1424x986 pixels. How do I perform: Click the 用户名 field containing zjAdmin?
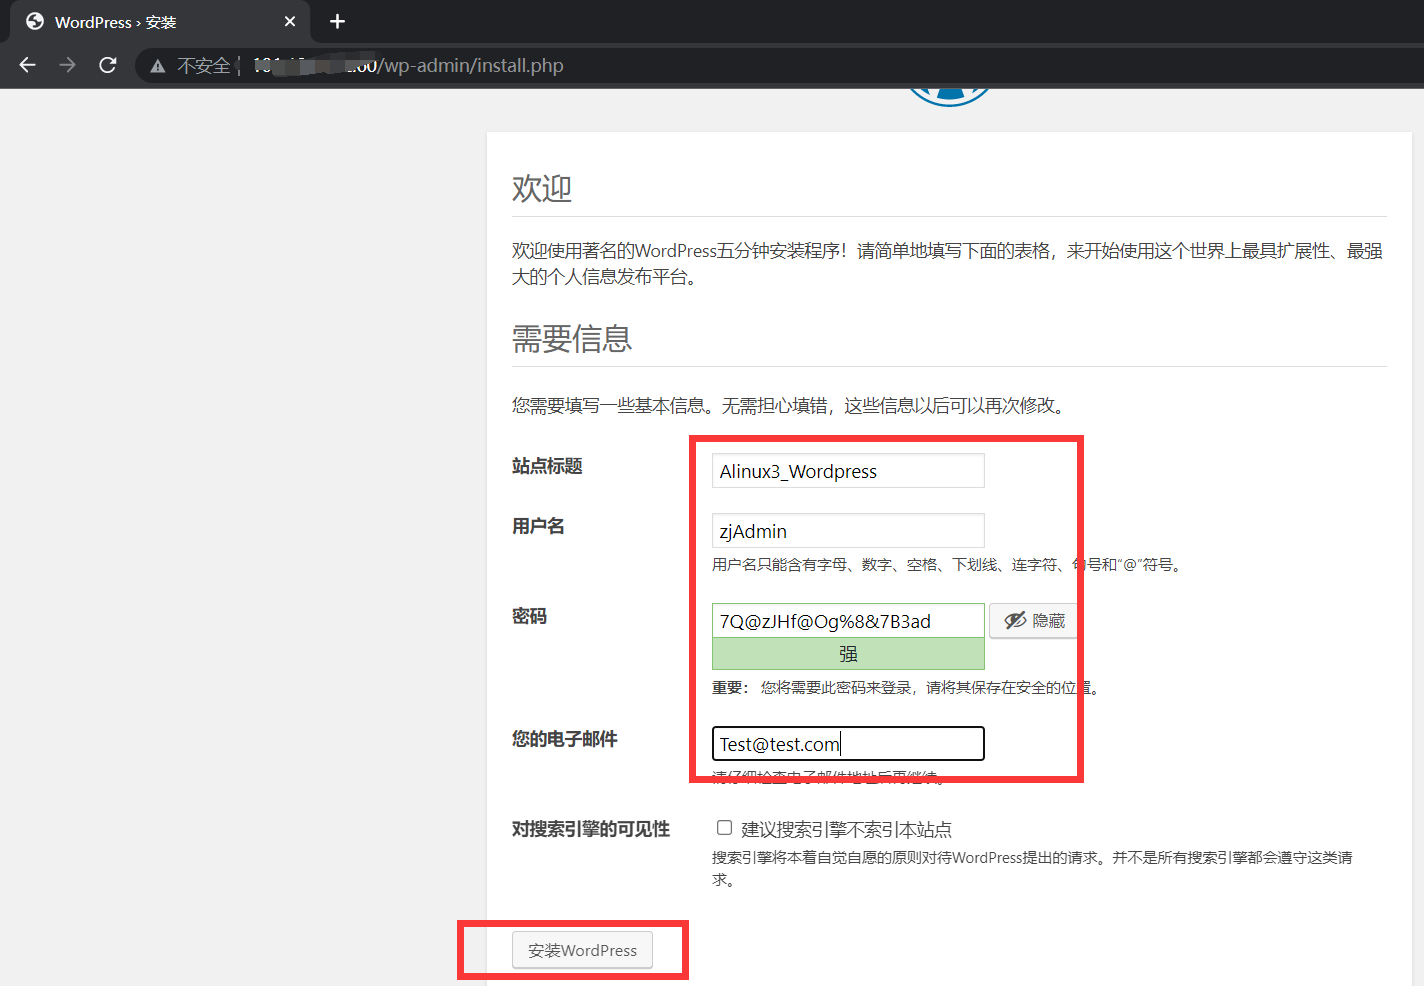pos(848,531)
